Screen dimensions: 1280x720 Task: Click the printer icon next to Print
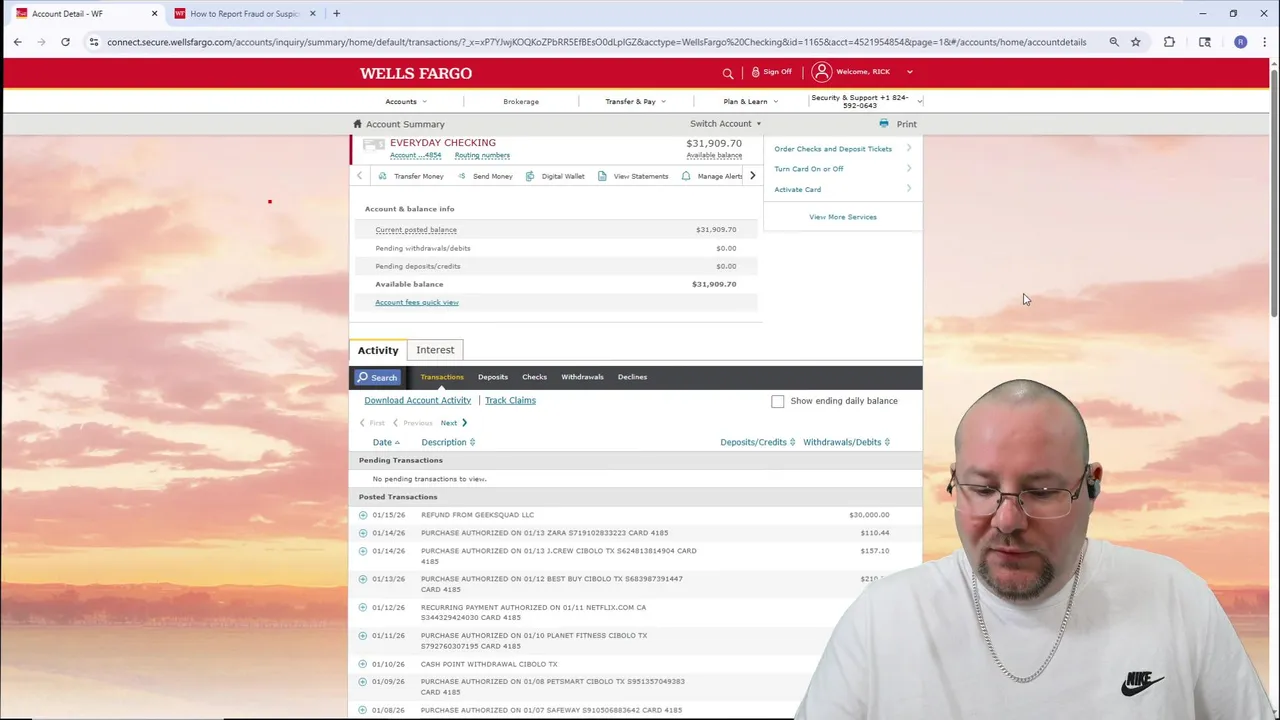pos(884,124)
